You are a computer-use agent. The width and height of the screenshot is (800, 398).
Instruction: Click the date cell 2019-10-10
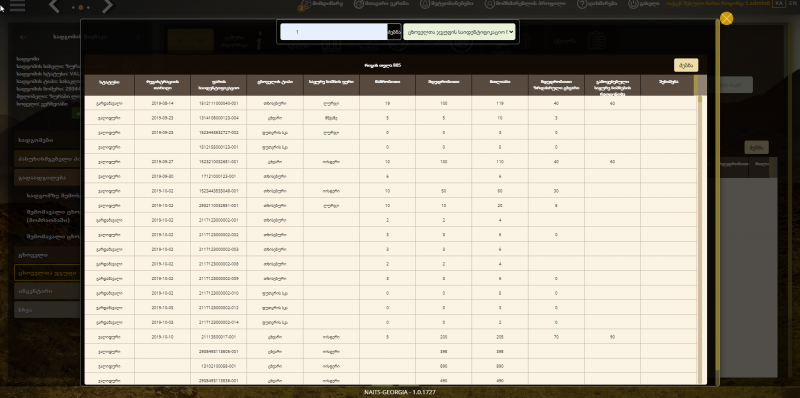(x=162, y=337)
